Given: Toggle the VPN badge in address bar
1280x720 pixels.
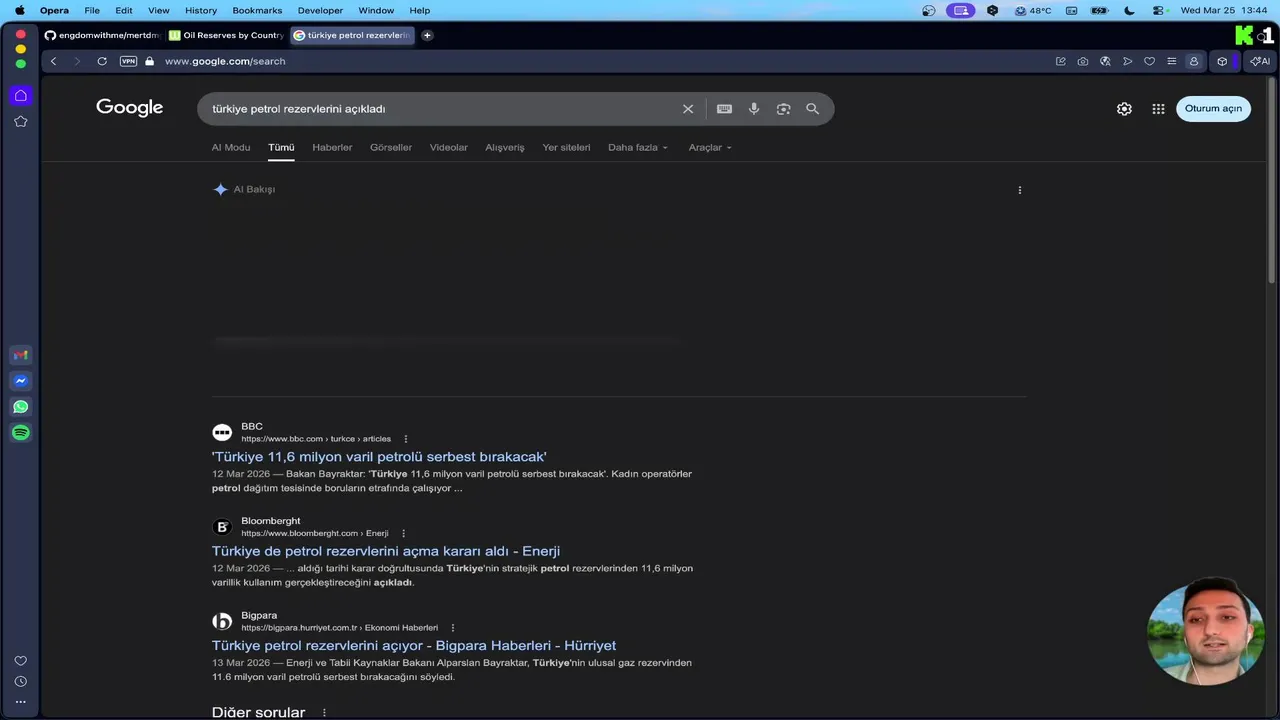Looking at the screenshot, I should click(x=128, y=61).
